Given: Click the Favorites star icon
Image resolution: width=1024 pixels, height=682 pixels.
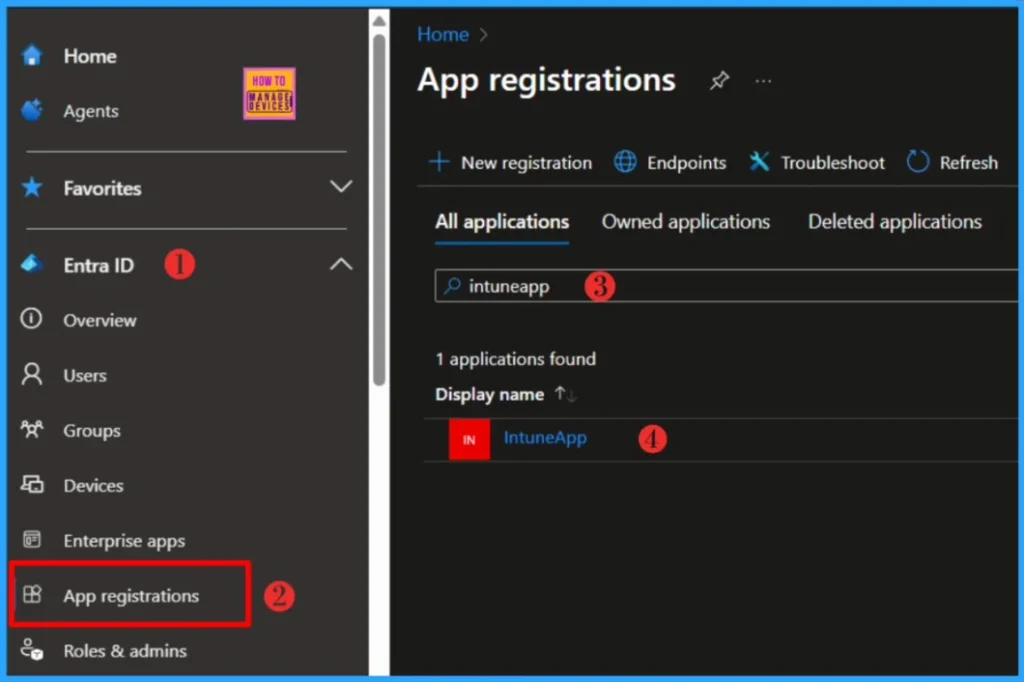Looking at the screenshot, I should (x=32, y=187).
